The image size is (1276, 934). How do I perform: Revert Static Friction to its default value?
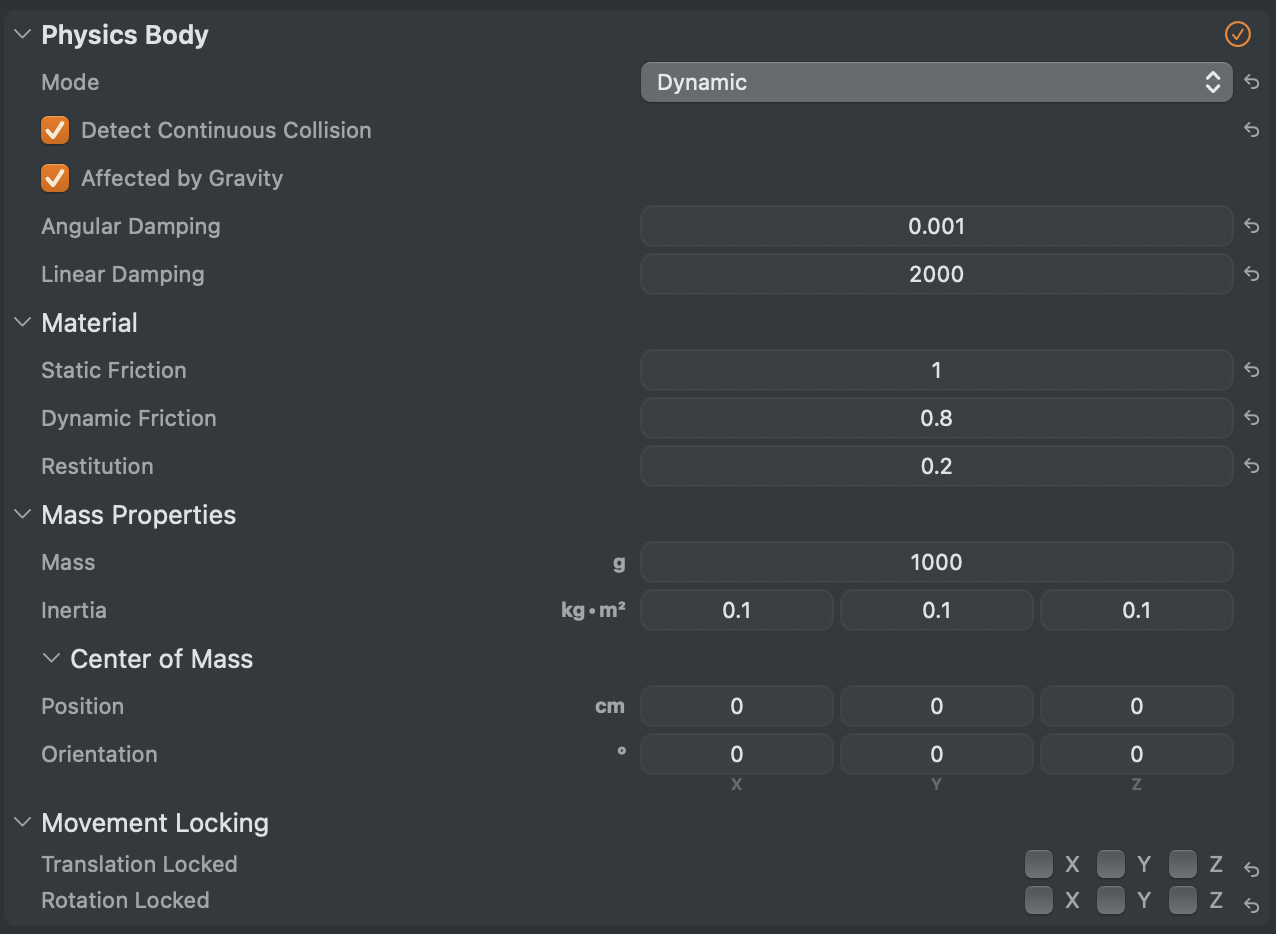click(1251, 370)
